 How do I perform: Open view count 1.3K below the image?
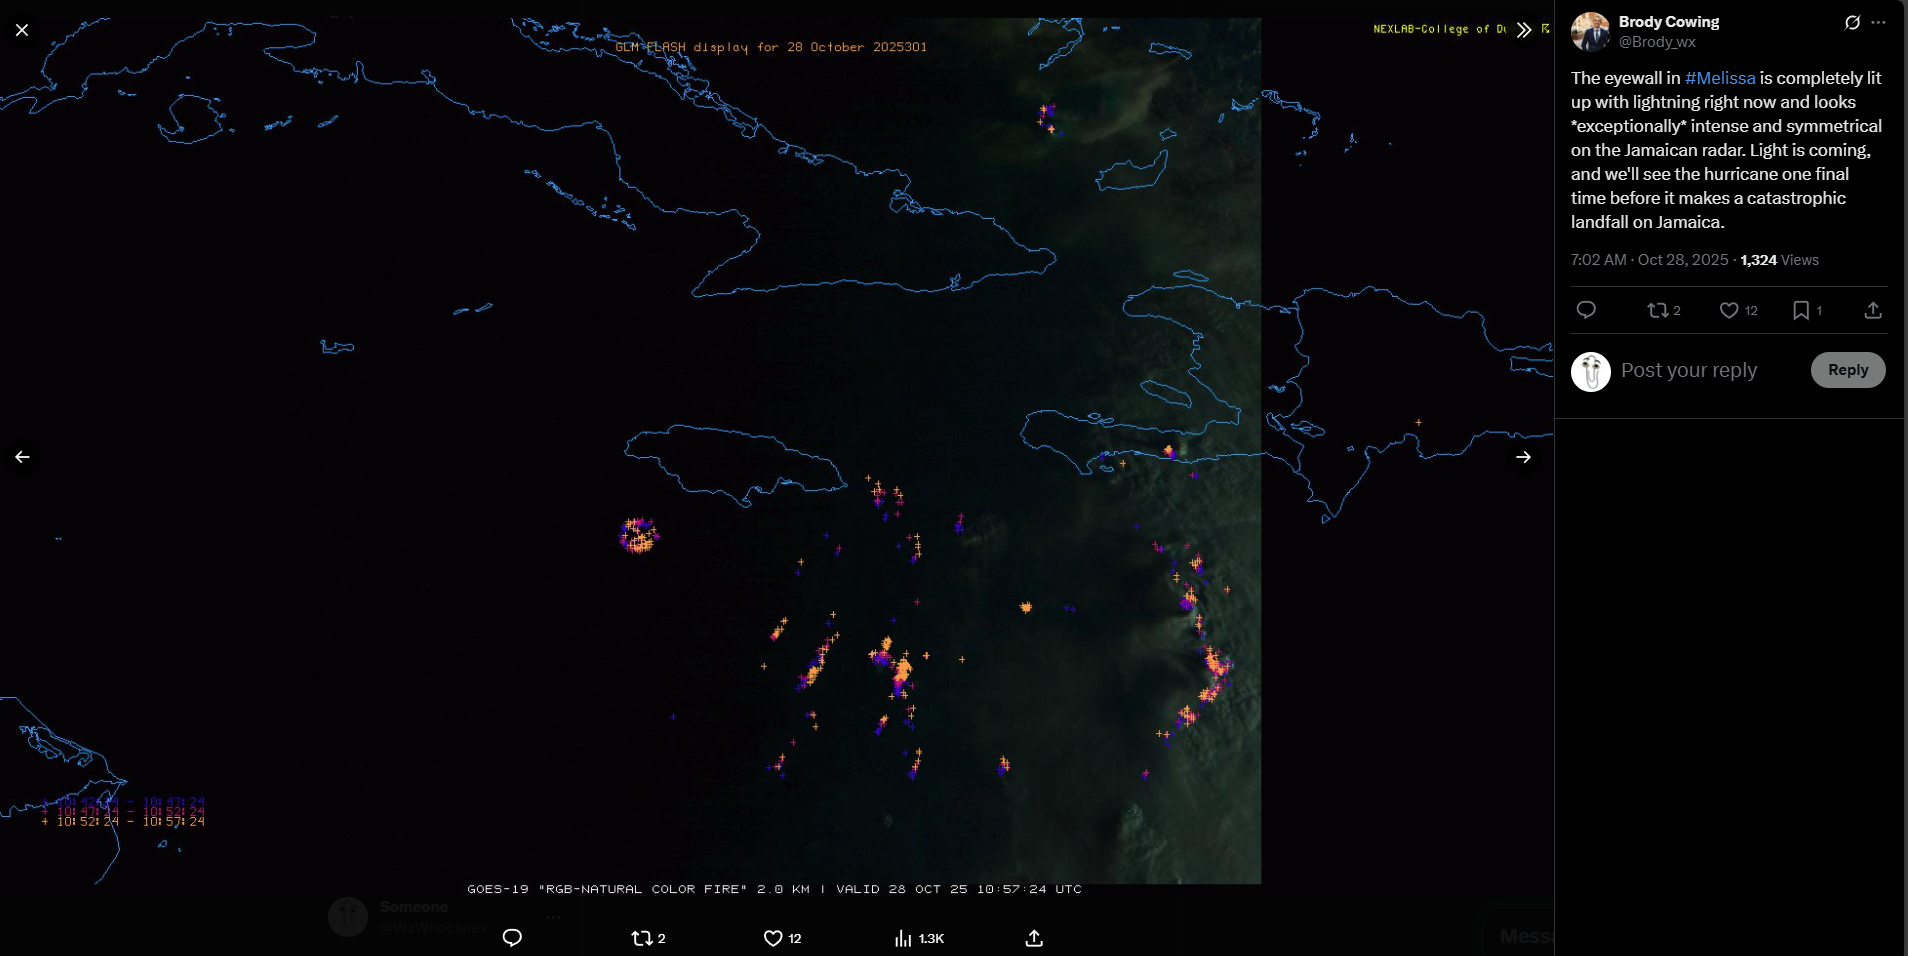pyautogui.click(x=919, y=938)
